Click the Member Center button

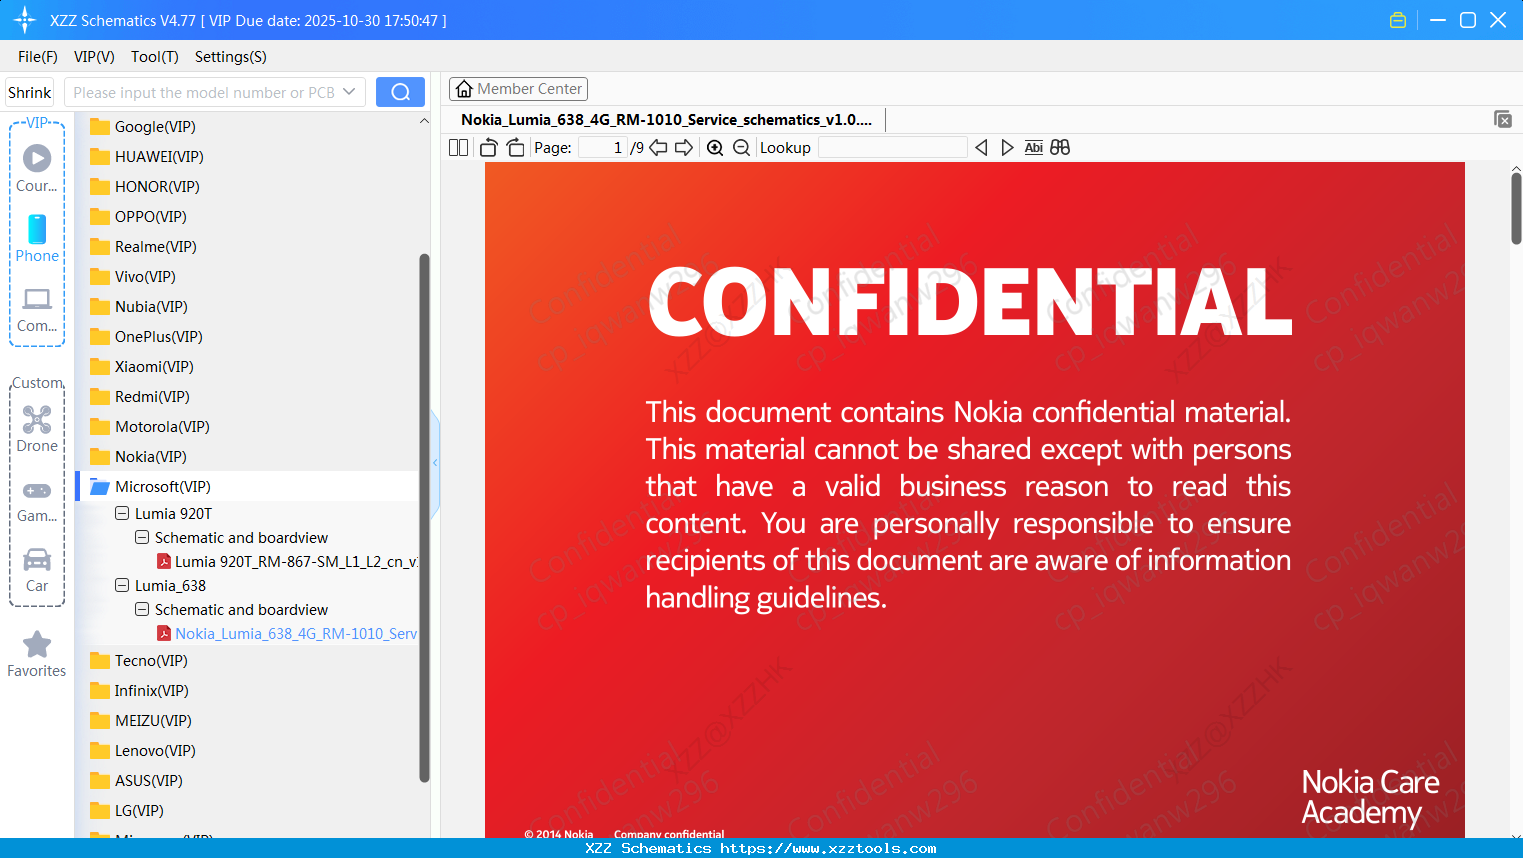518,88
